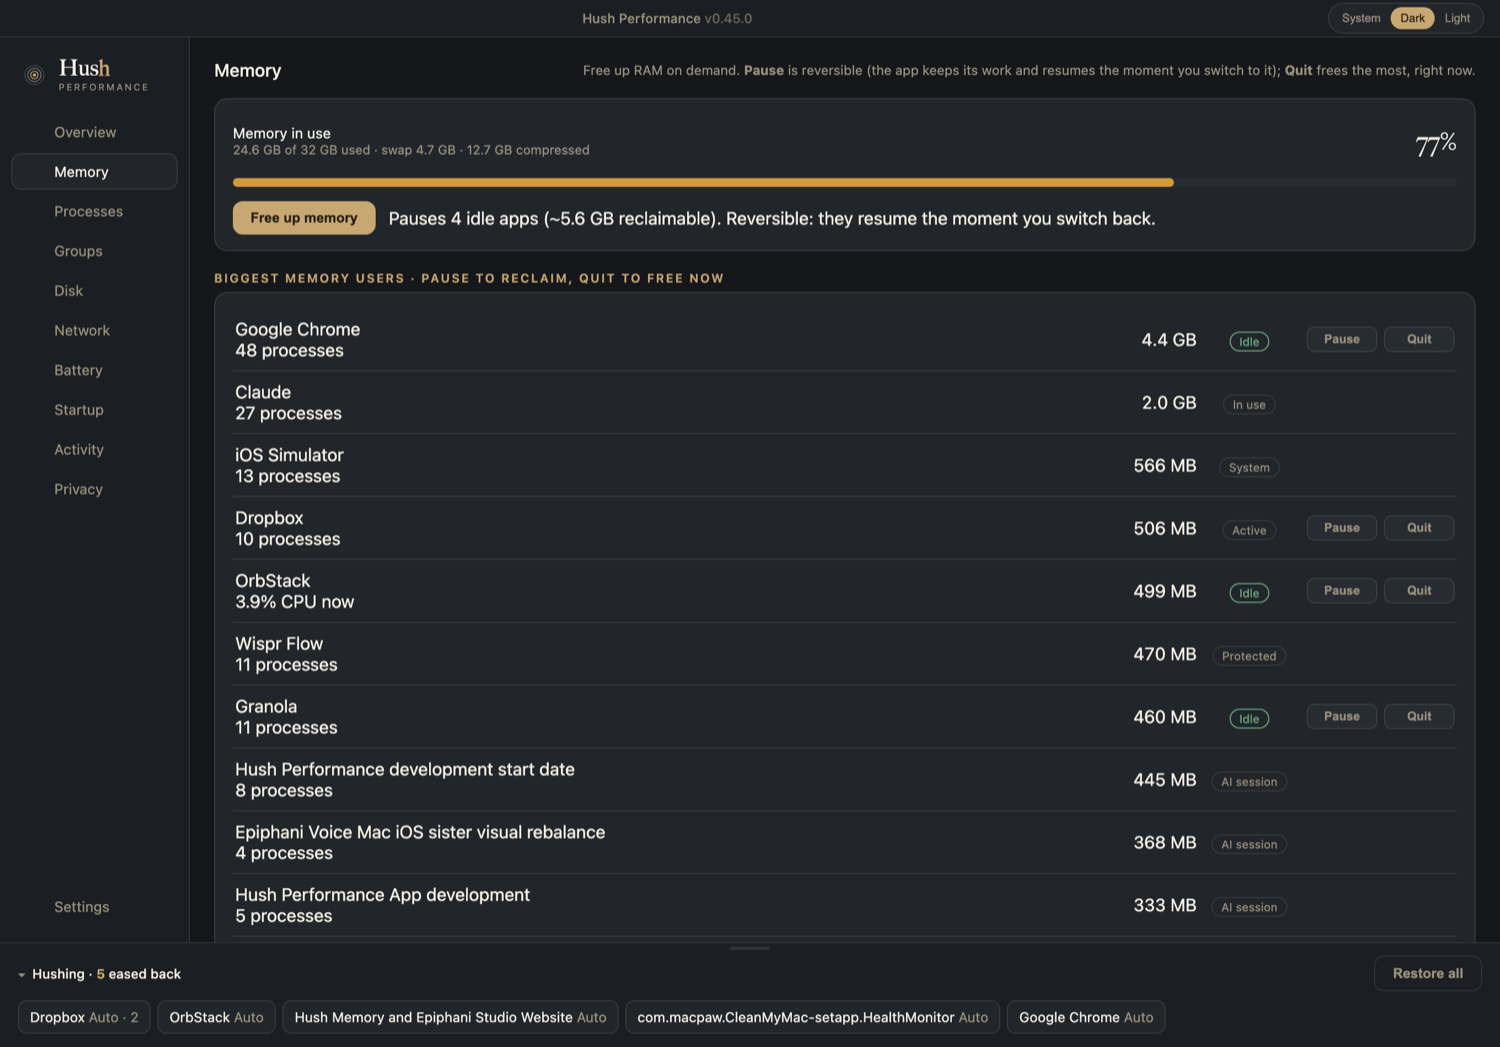Select the iOS Simulator row name
This screenshot has width=1500, height=1047.
[x=289, y=455]
